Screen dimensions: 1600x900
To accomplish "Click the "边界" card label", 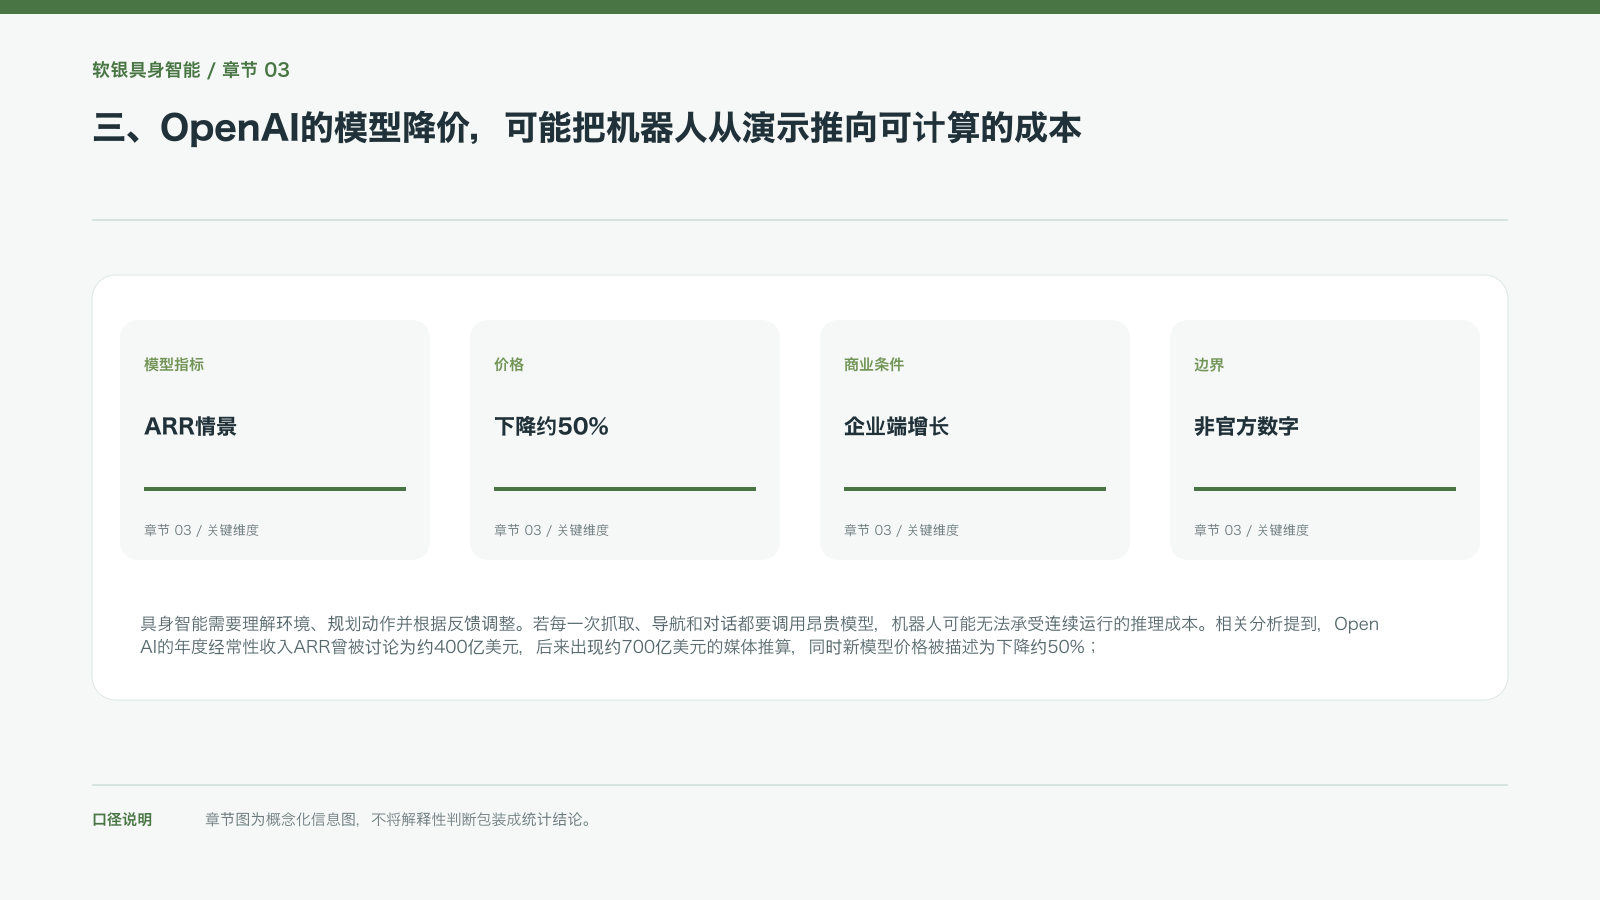I will pyautogui.click(x=1209, y=365).
